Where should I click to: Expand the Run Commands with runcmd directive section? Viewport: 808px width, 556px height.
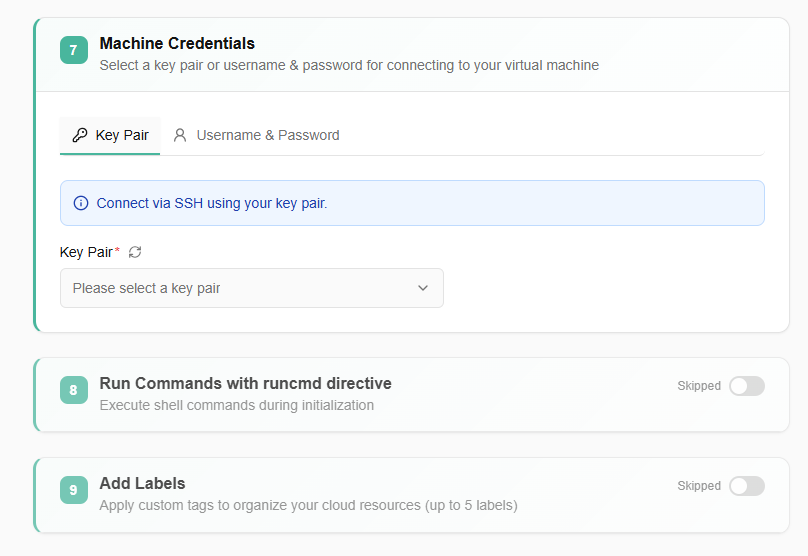(x=245, y=383)
